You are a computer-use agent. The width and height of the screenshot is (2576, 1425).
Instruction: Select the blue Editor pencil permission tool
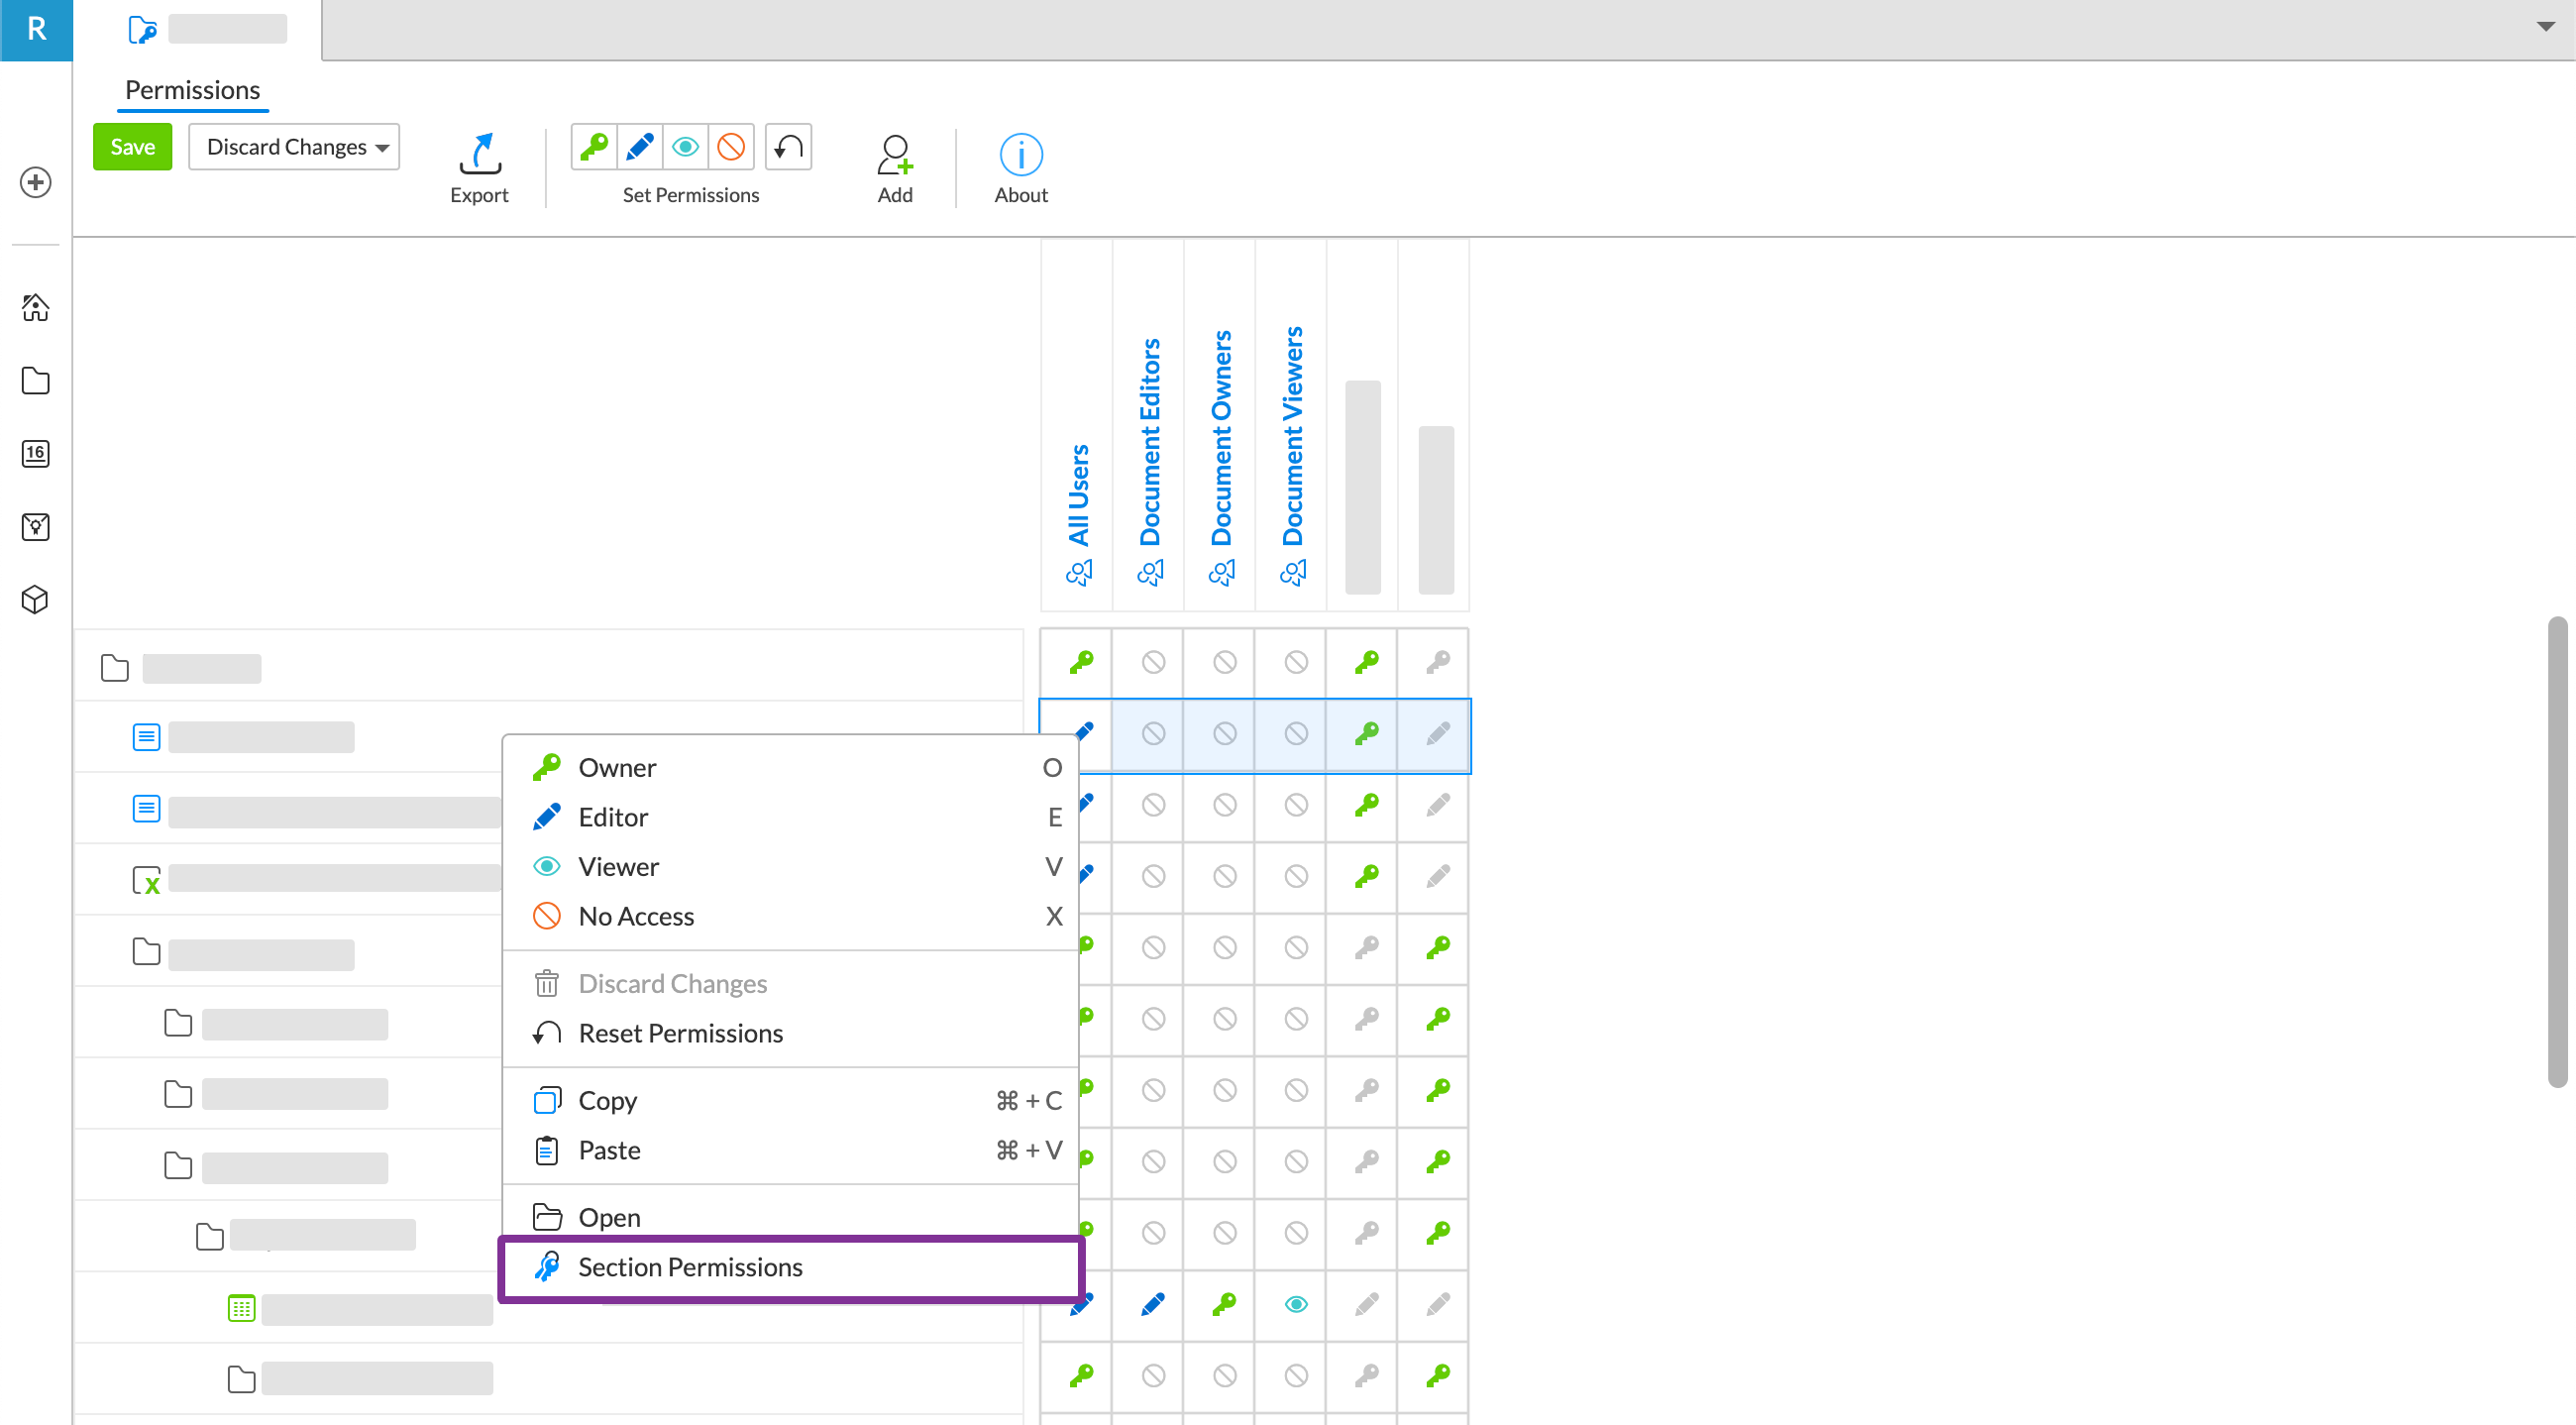640,148
